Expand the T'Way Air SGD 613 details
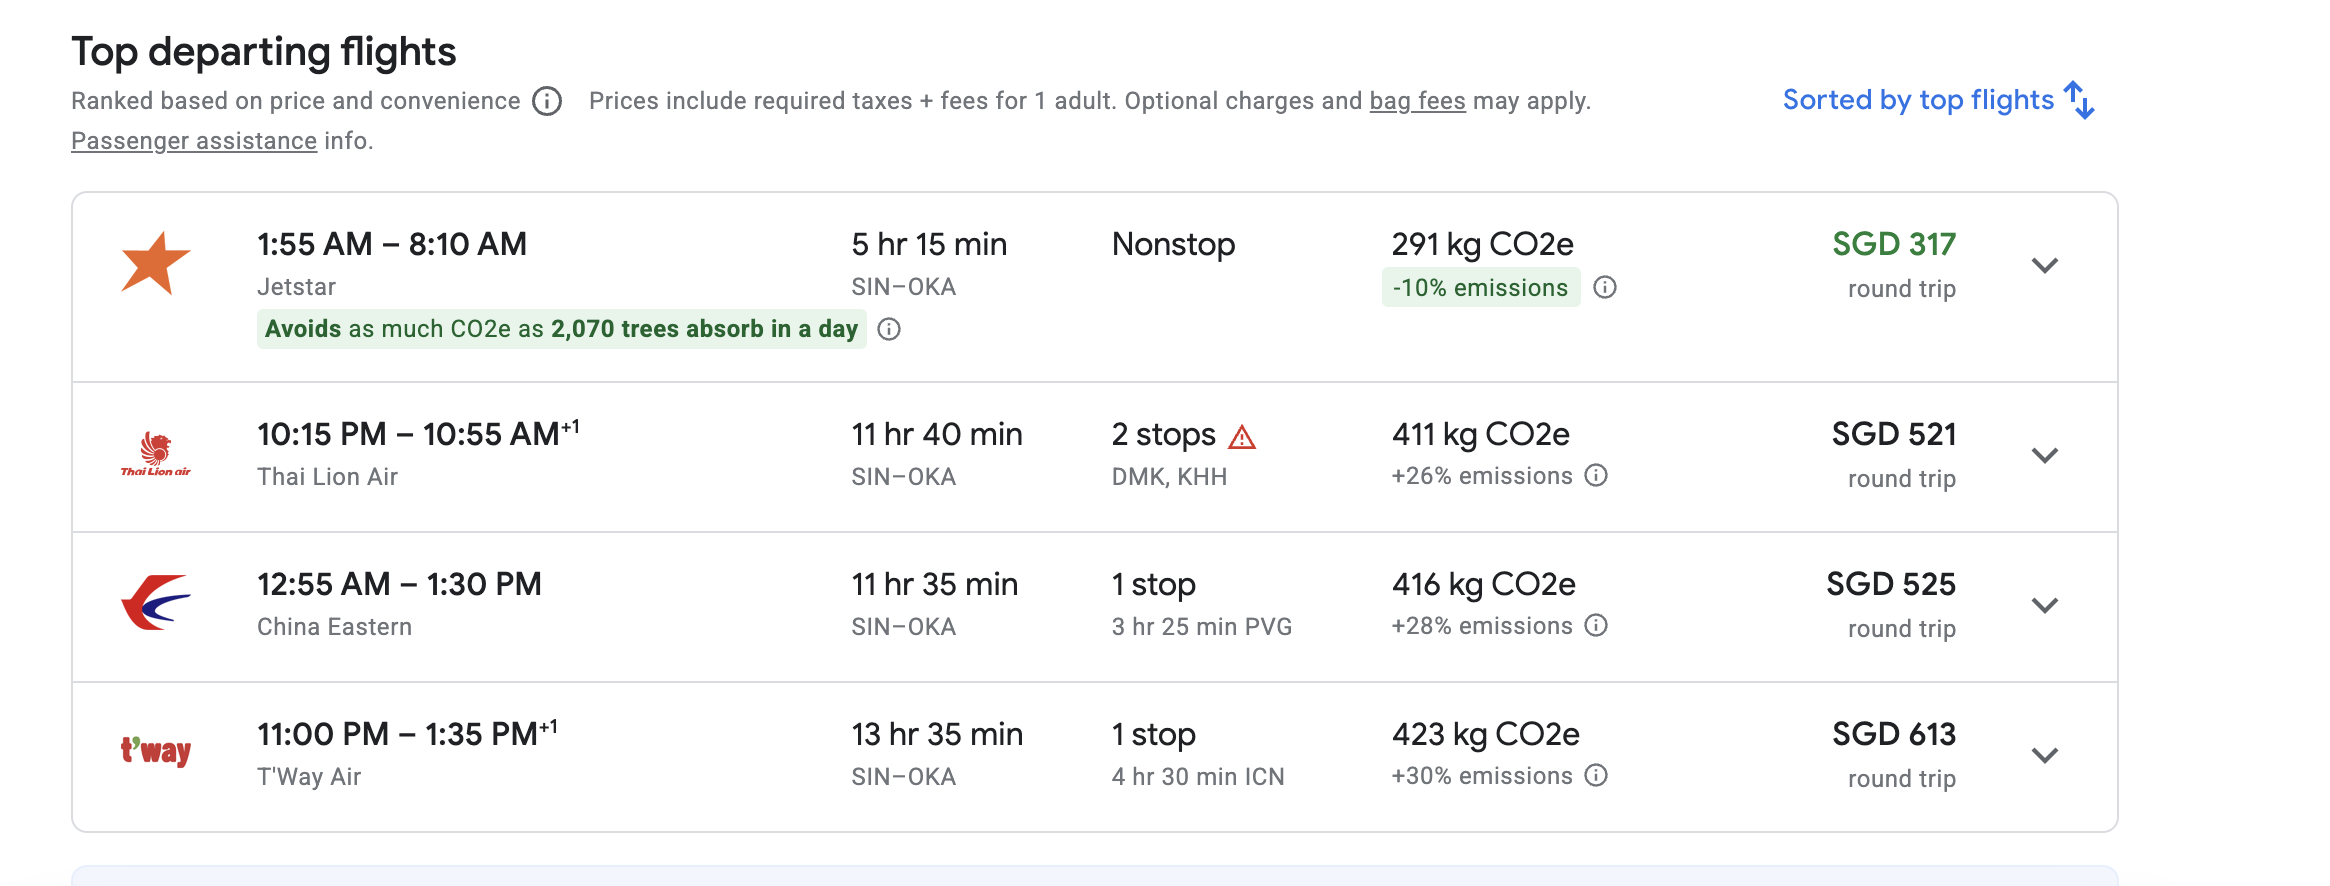Viewport: 2330px width, 886px height. click(x=2045, y=755)
